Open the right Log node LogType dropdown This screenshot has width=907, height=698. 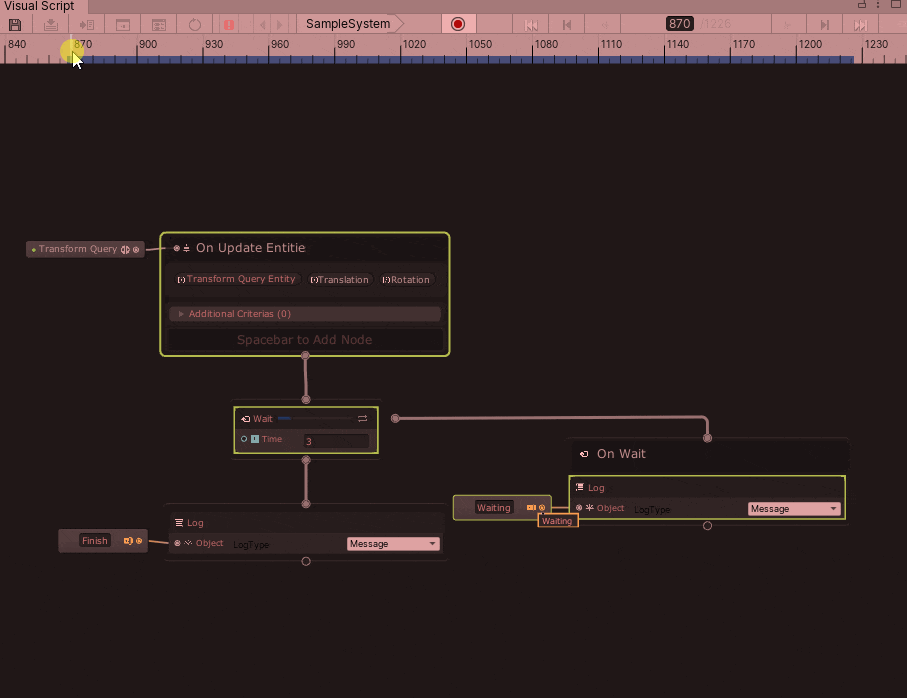[x=794, y=509]
